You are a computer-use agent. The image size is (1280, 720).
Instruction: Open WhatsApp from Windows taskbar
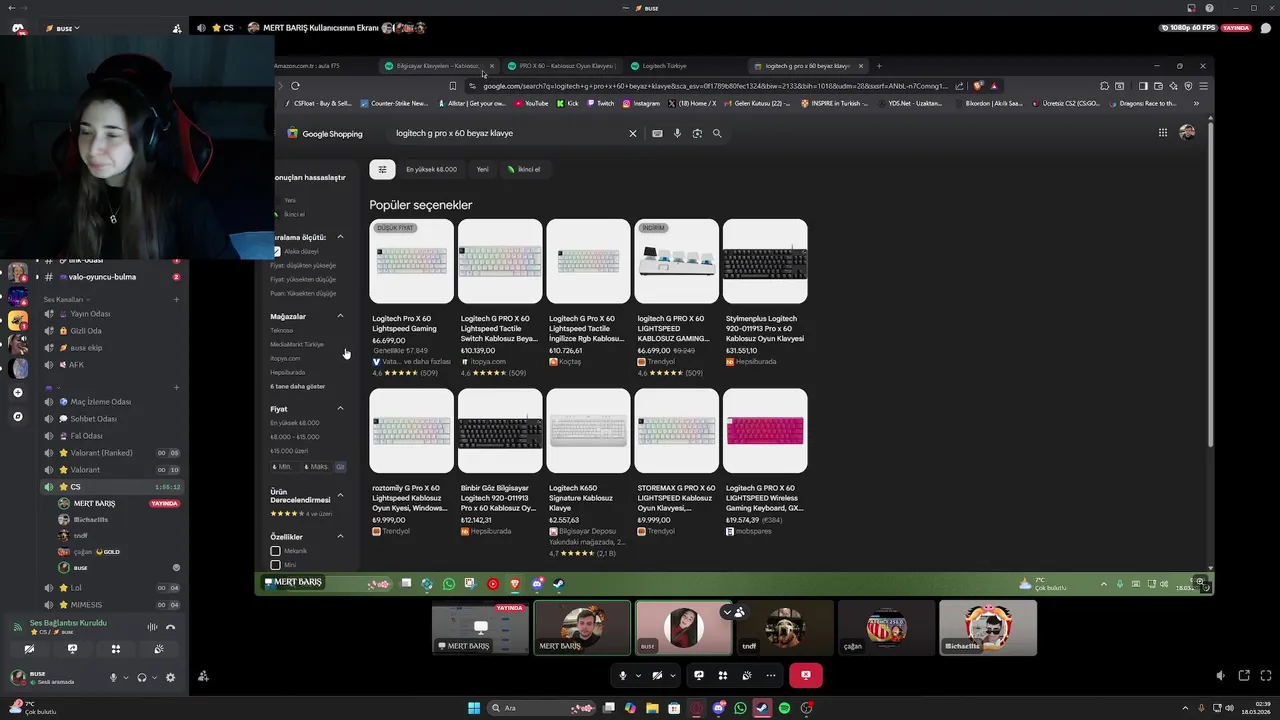(740, 708)
